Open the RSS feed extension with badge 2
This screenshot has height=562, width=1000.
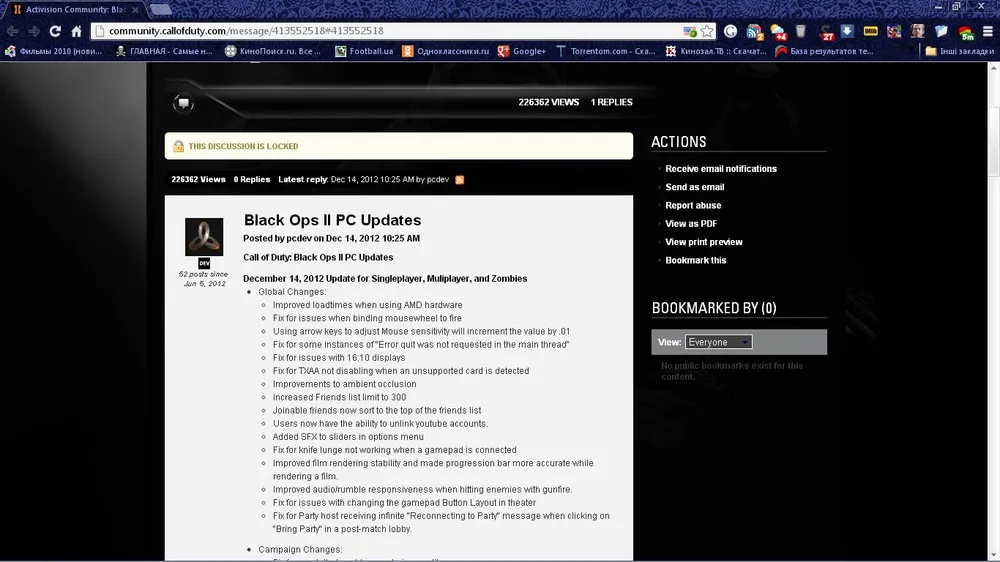pos(754,32)
